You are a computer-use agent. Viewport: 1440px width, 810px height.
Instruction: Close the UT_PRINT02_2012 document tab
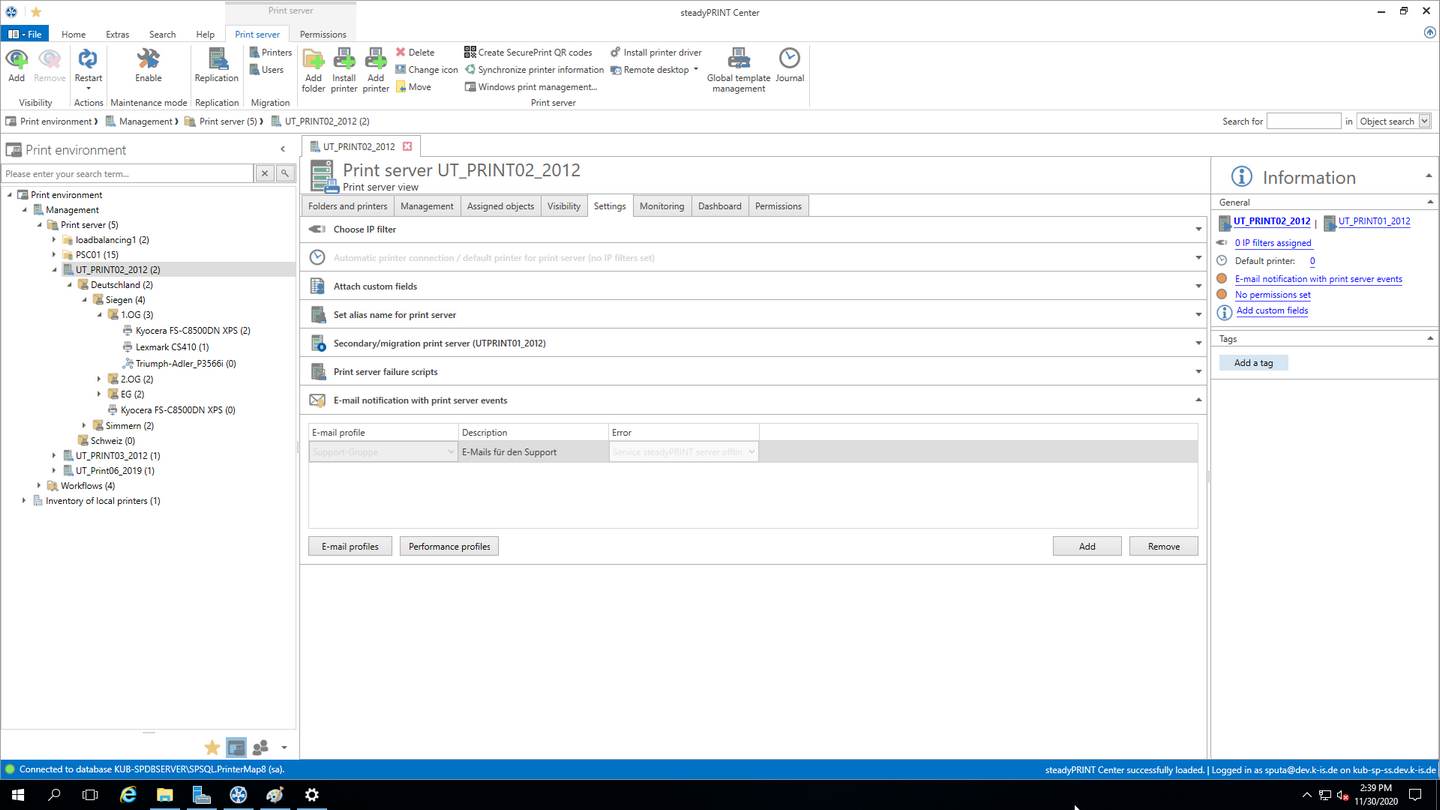tap(407, 147)
